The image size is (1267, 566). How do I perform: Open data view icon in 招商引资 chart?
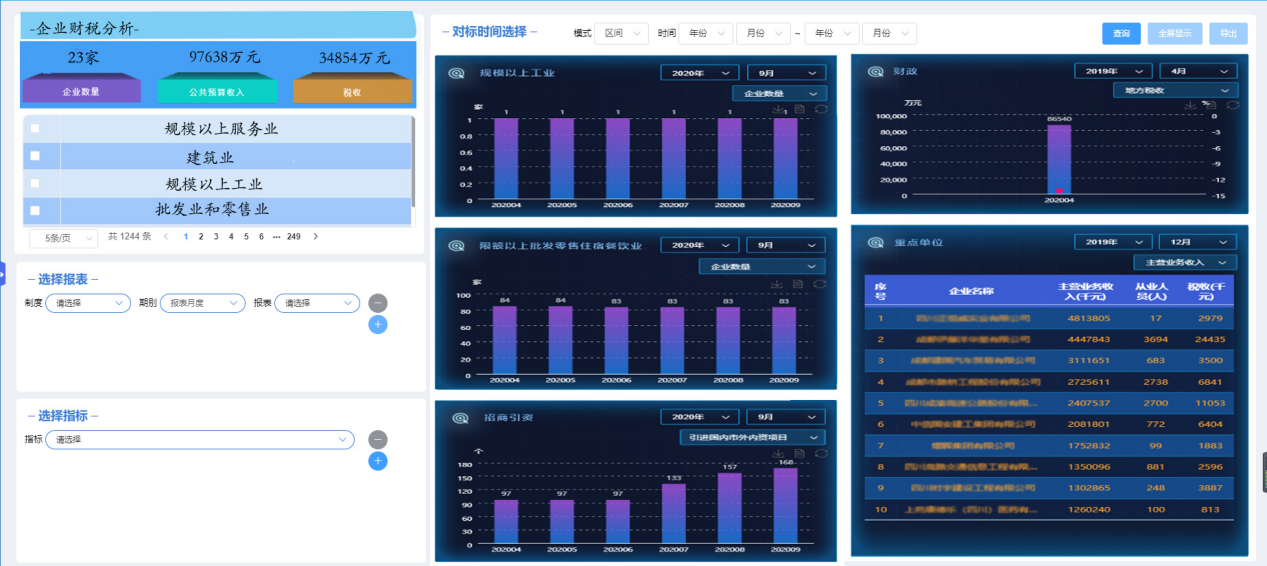tap(799, 453)
